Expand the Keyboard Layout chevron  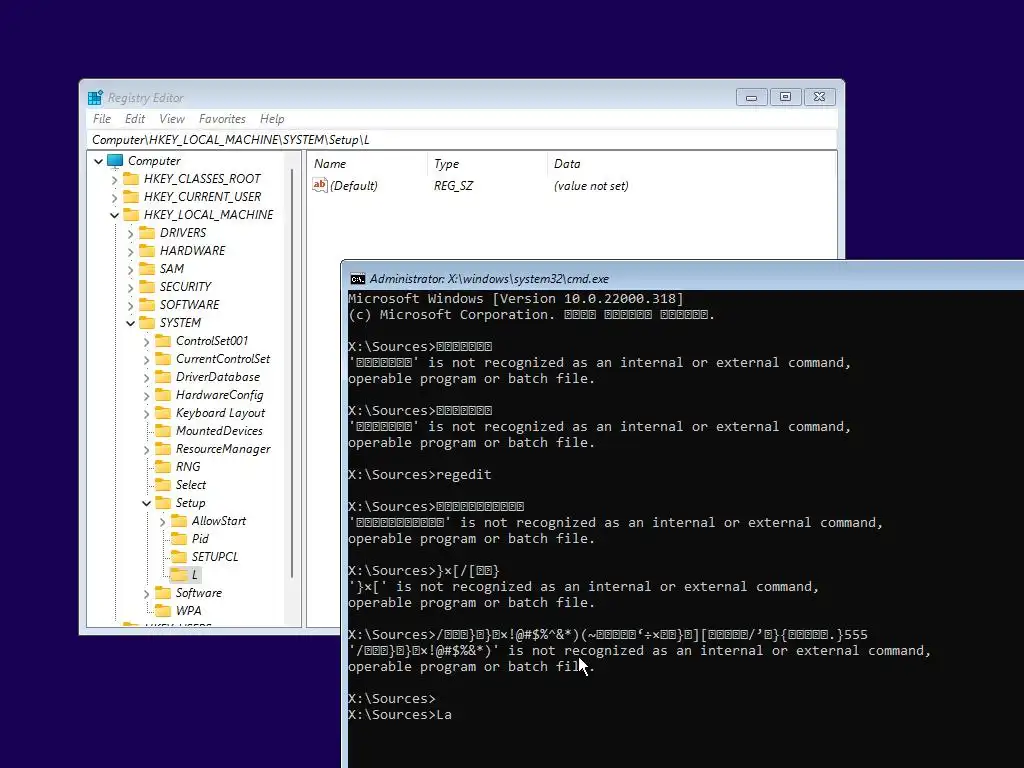[x=146, y=413]
